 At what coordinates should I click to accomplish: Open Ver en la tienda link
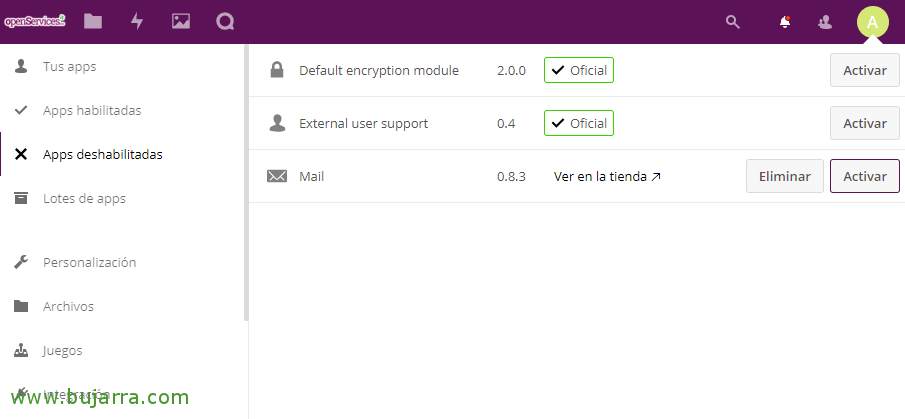(x=607, y=176)
